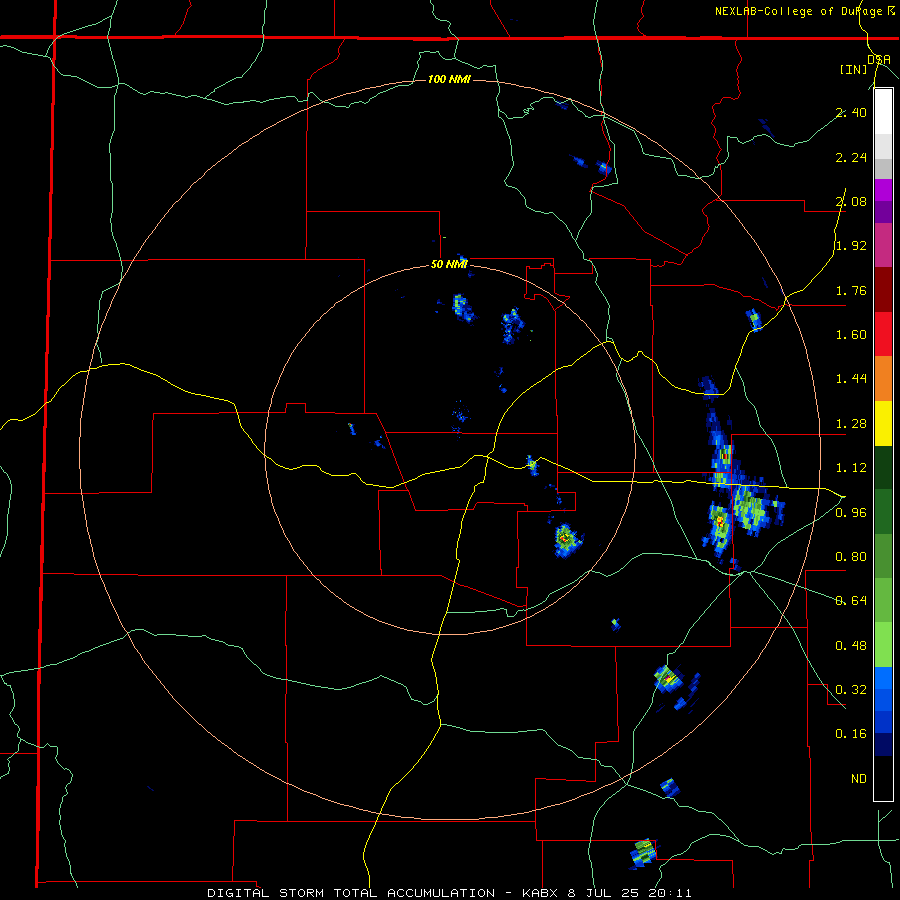Click the 2.08 legend value
Viewport: 900px width, 900px height.
pos(851,201)
